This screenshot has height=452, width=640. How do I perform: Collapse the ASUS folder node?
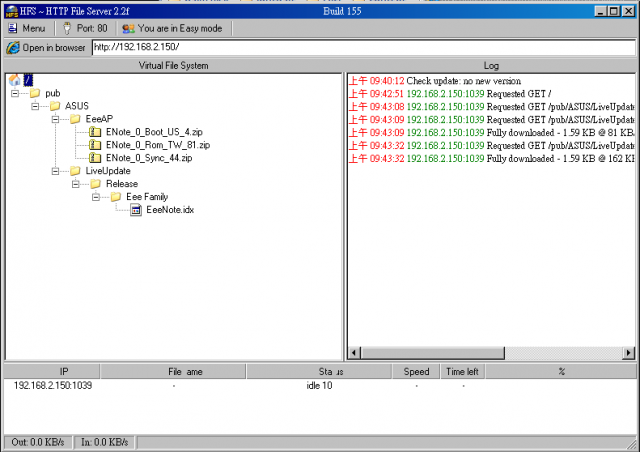tap(35, 106)
